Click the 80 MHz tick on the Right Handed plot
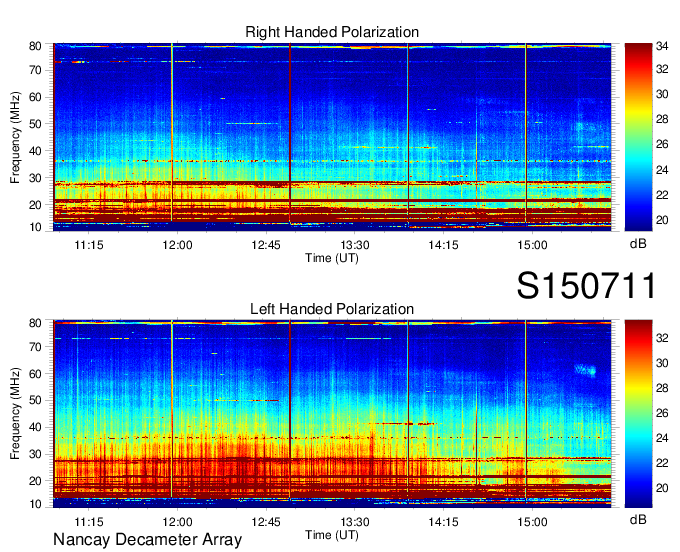680x552 pixels. [x=35, y=46]
